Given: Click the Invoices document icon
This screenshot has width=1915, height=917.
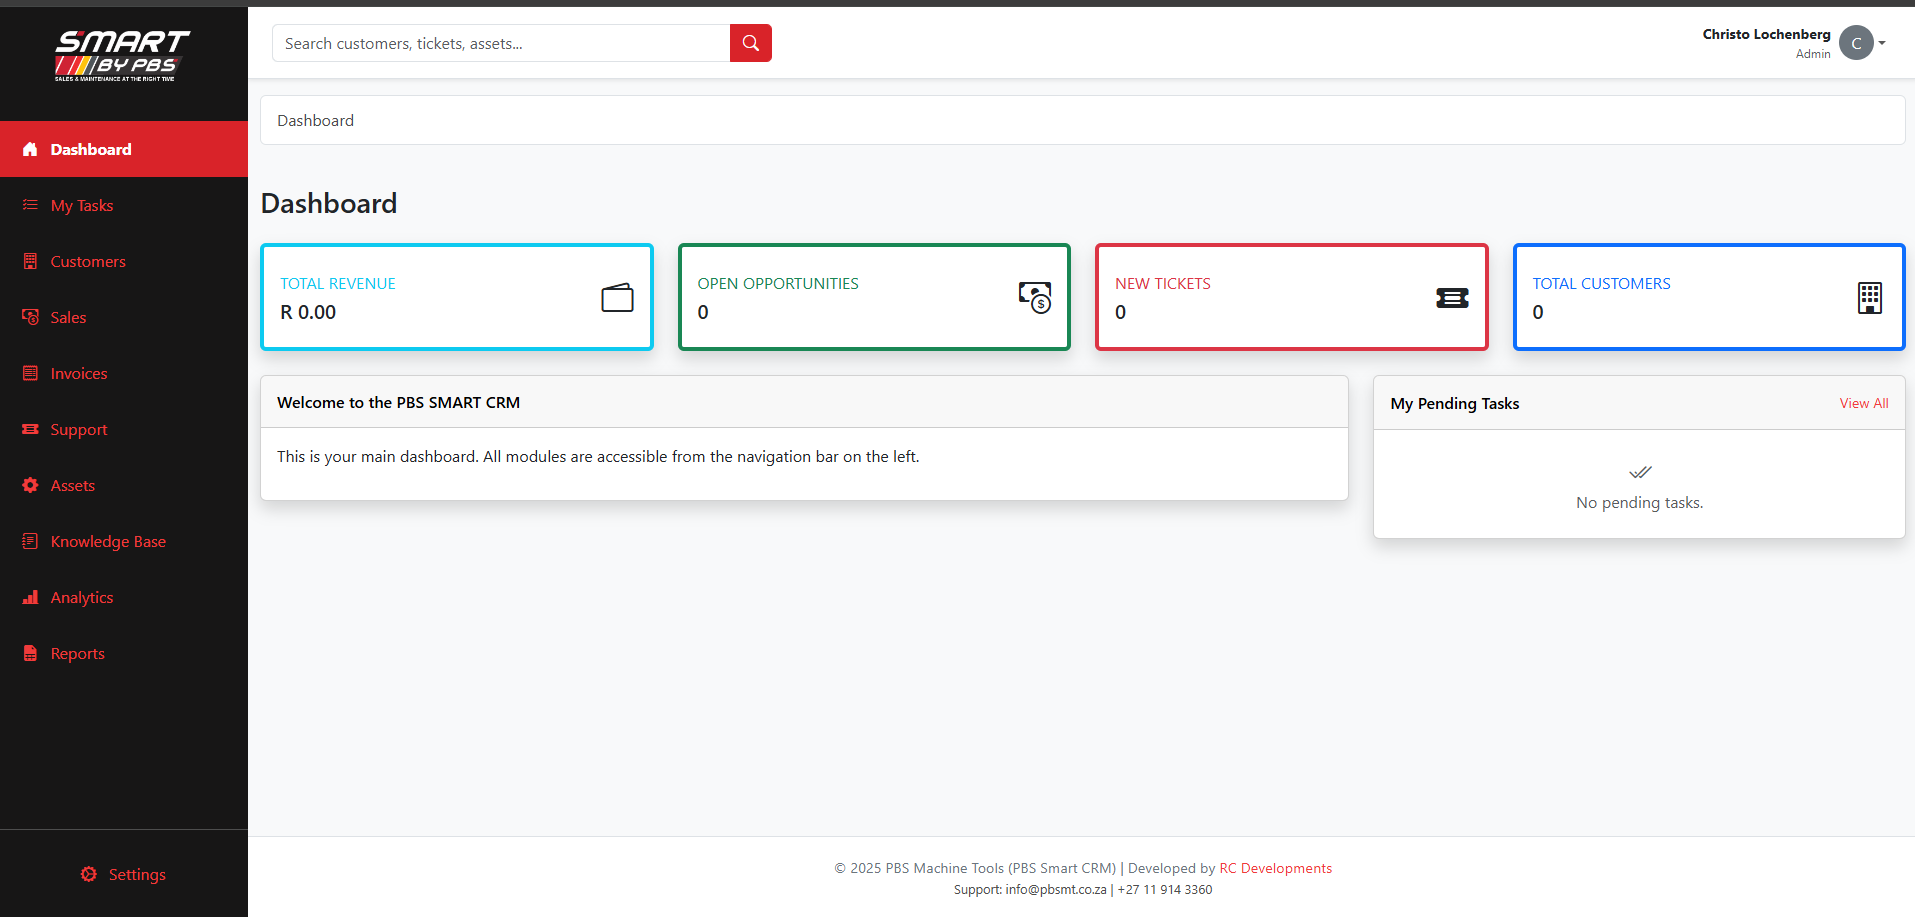Looking at the screenshot, I should coord(30,373).
